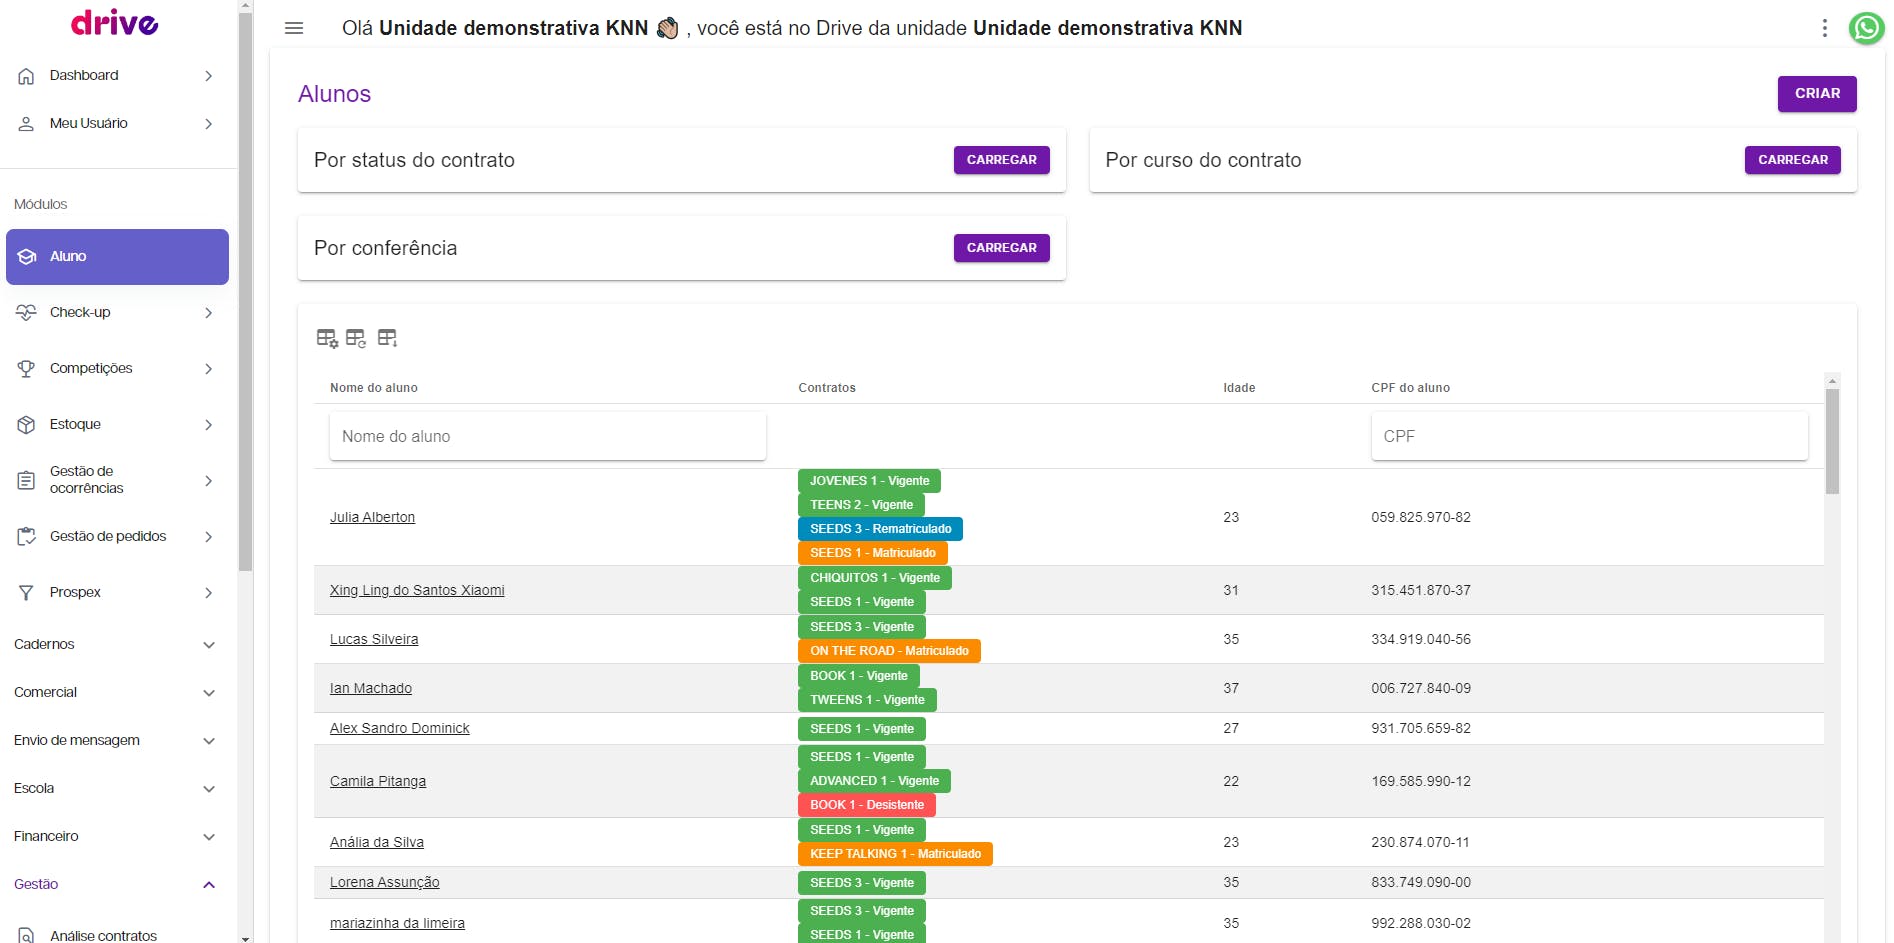Click the Aluno graduation cap icon

[27, 257]
